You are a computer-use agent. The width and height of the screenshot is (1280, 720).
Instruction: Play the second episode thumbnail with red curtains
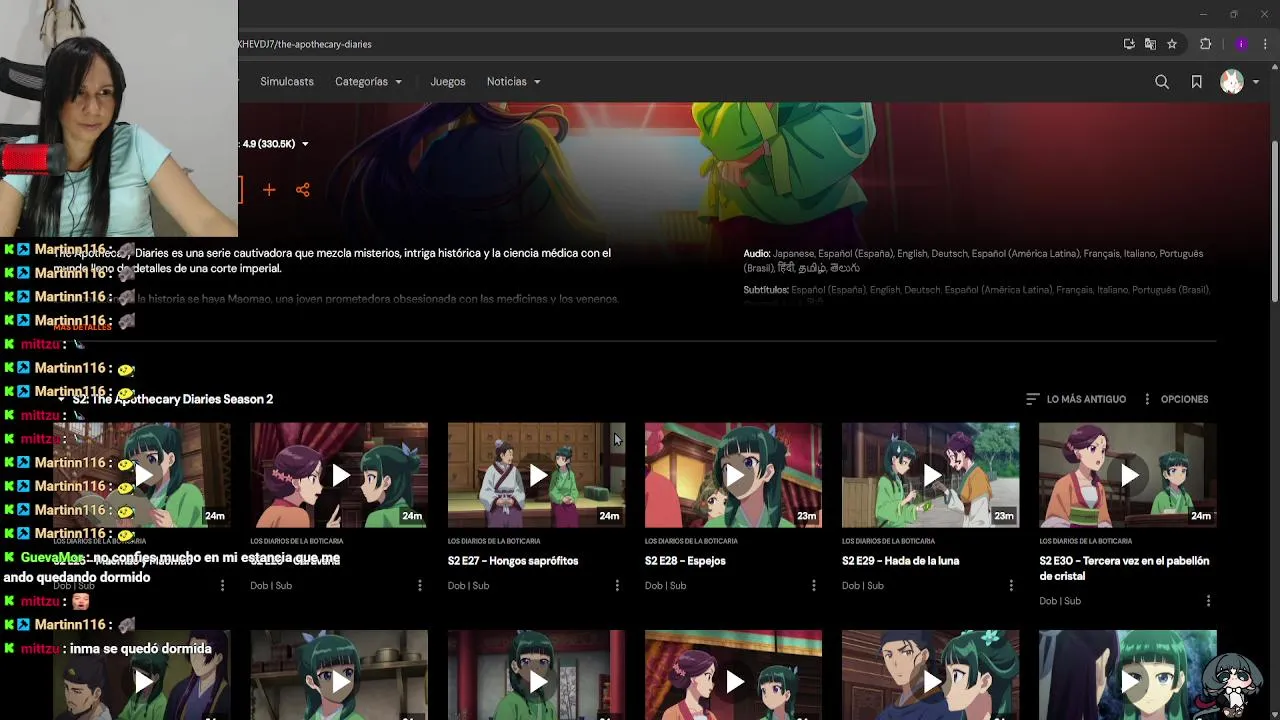[340, 476]
